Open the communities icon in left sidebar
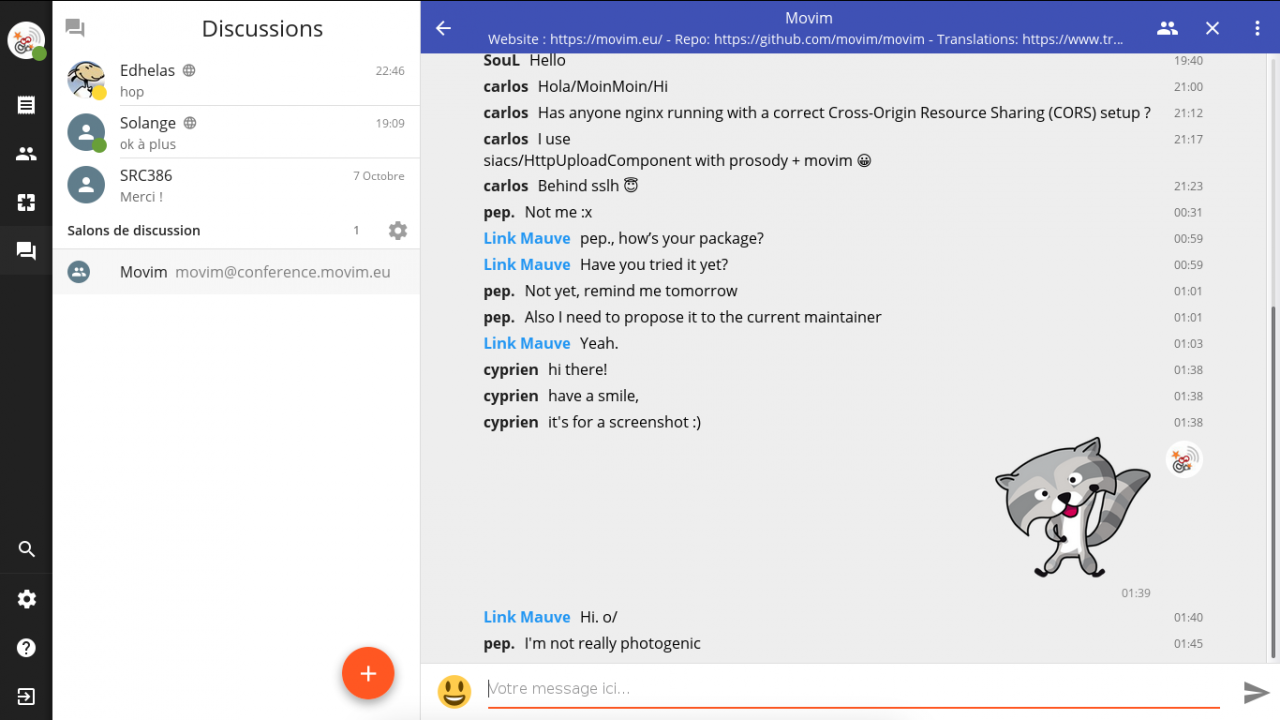This screenshot has height=720, width=1280. pos(26,203)
